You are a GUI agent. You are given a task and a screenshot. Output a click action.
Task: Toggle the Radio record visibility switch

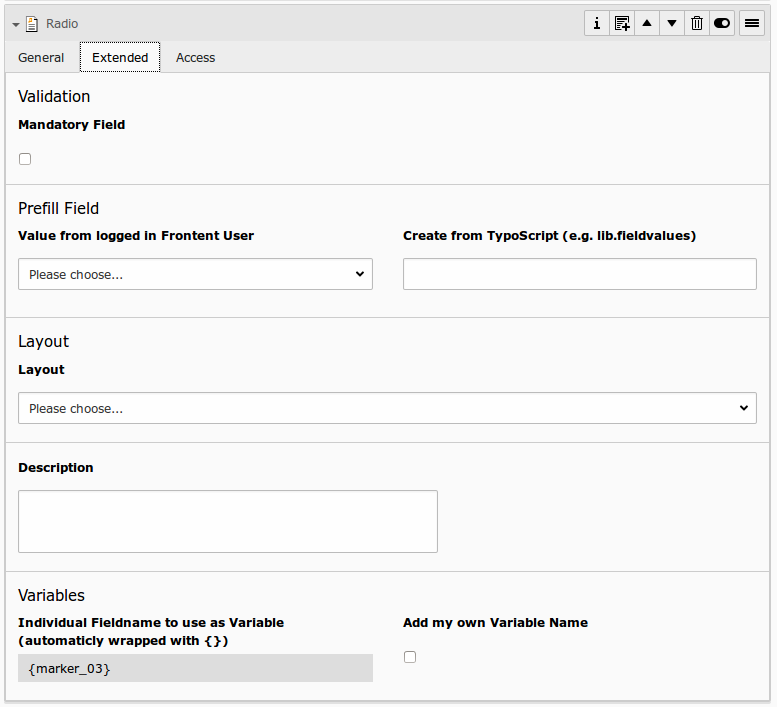coord(722,23)
